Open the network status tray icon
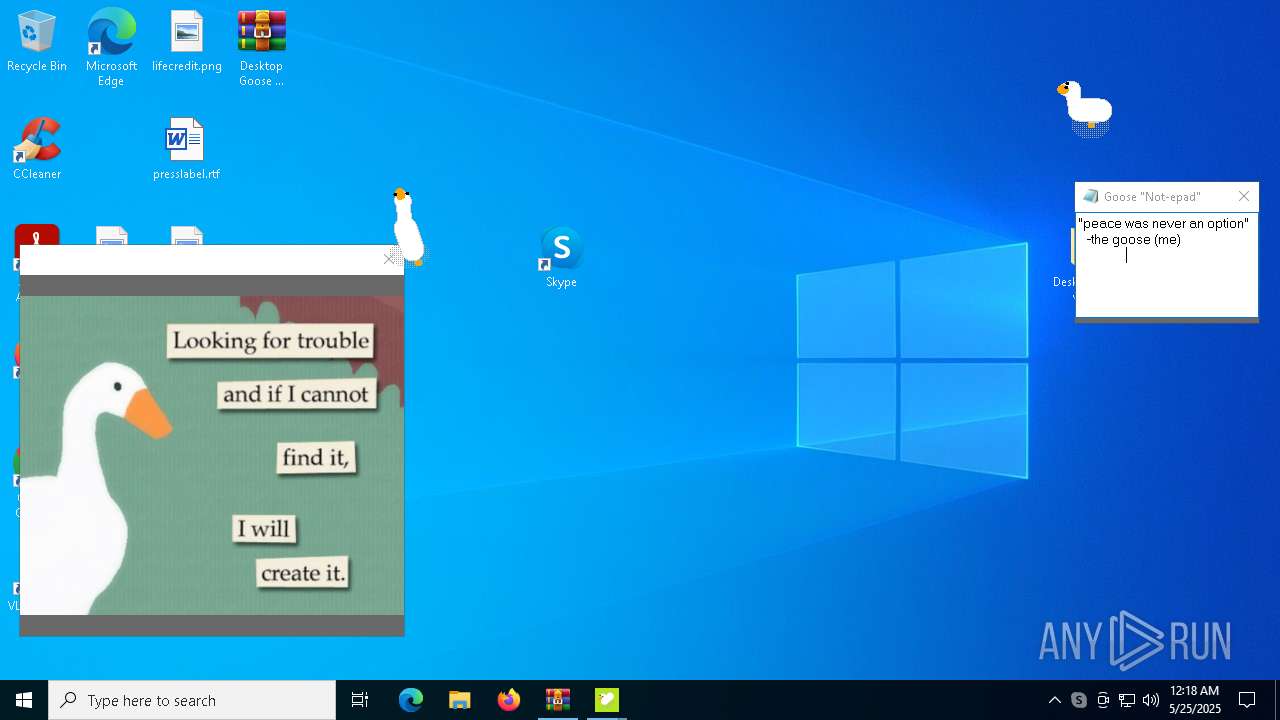This screenshot has height=720, width=1280. click(x=1127, y=700)
